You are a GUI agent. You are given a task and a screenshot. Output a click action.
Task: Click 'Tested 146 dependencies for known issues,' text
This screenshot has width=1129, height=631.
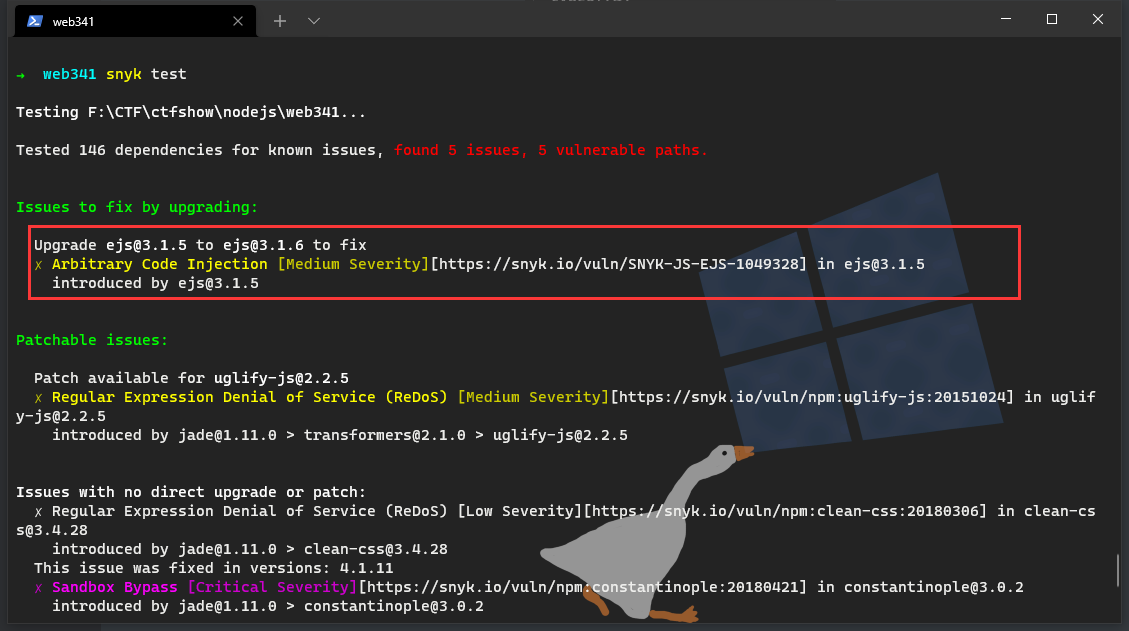point(200,150)
